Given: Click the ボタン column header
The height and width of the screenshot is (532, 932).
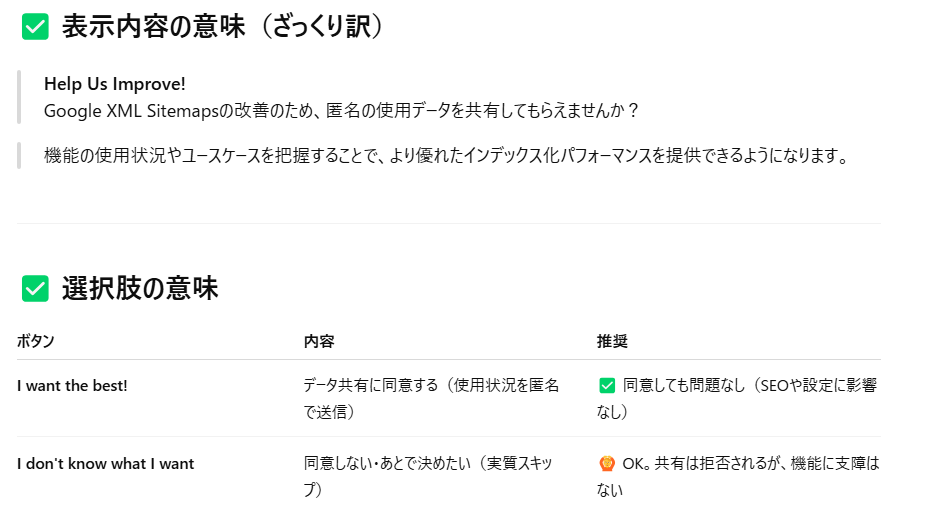Looking at the screenshot, I should pyautogui.click(x=36, y=341).
